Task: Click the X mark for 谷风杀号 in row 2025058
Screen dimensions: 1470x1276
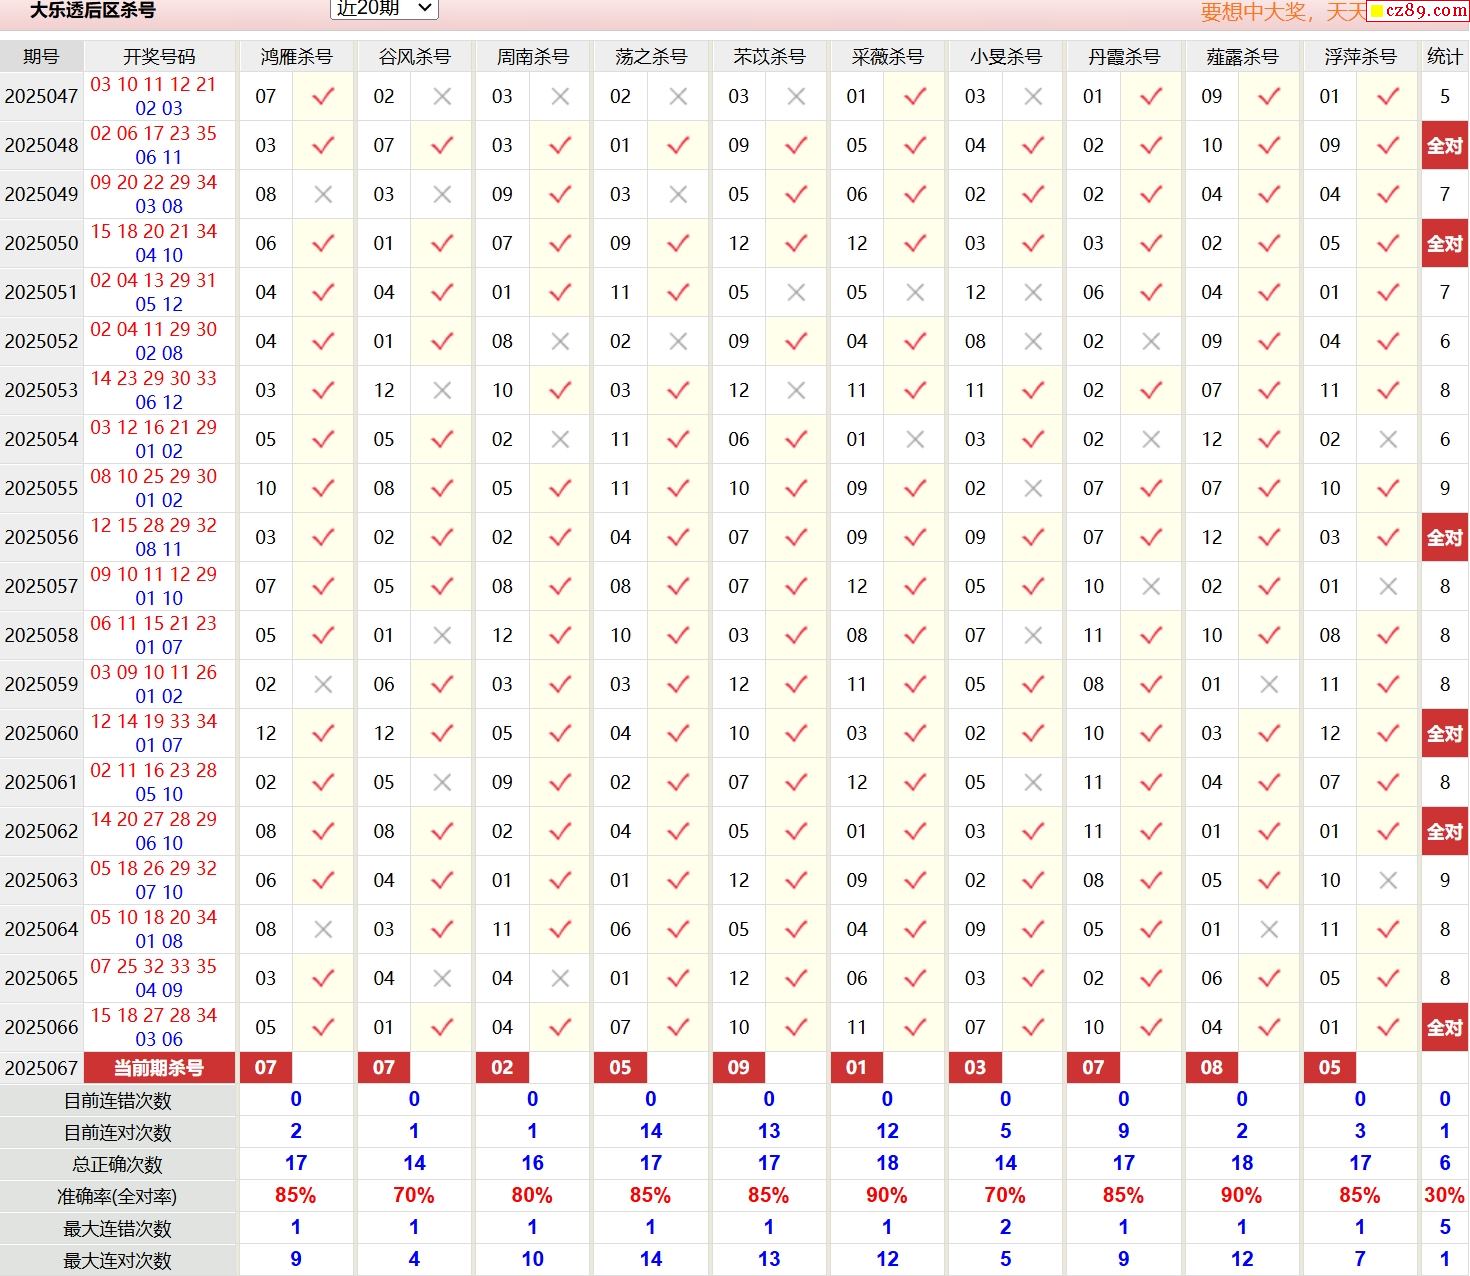Action: (442, 636)
